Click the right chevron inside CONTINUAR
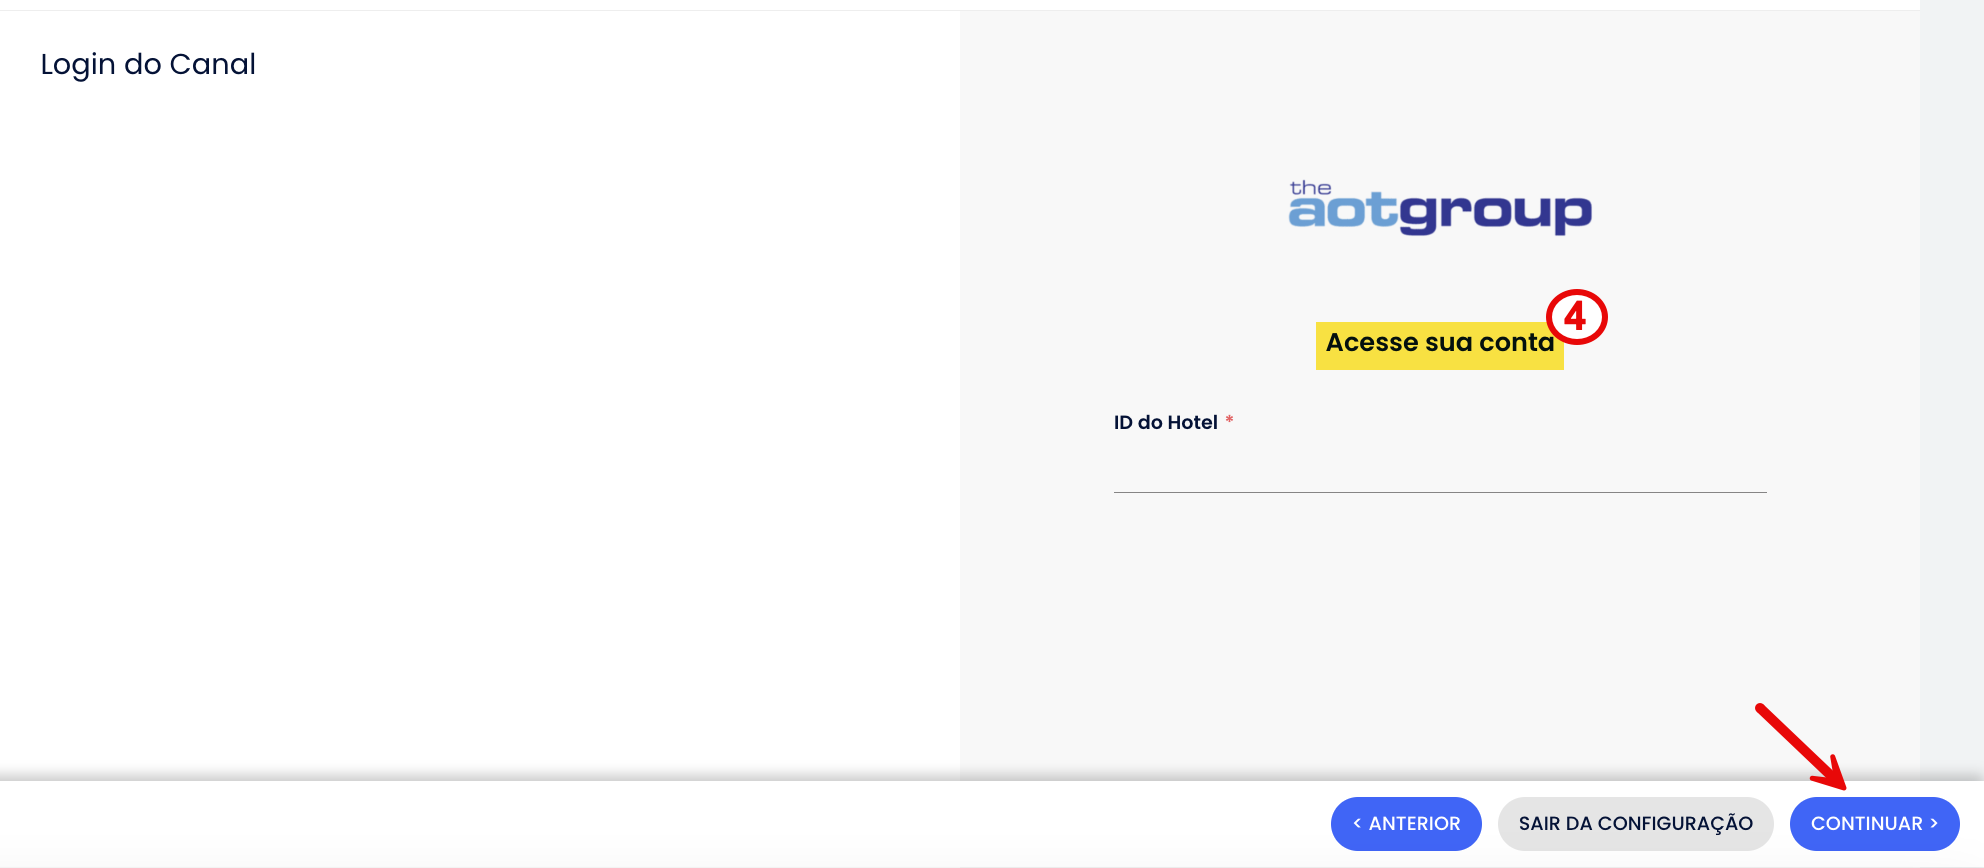The width and height of the screenshot is (1984, 868). 1934,824
